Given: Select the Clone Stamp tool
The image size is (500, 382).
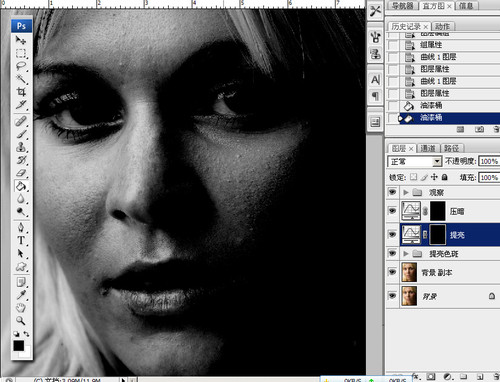Looking at the screenshot, I should pos(21,147).
